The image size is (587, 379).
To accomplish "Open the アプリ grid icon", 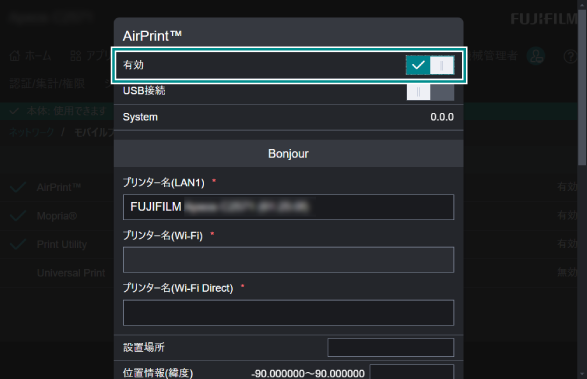I will tap(76, 56).
